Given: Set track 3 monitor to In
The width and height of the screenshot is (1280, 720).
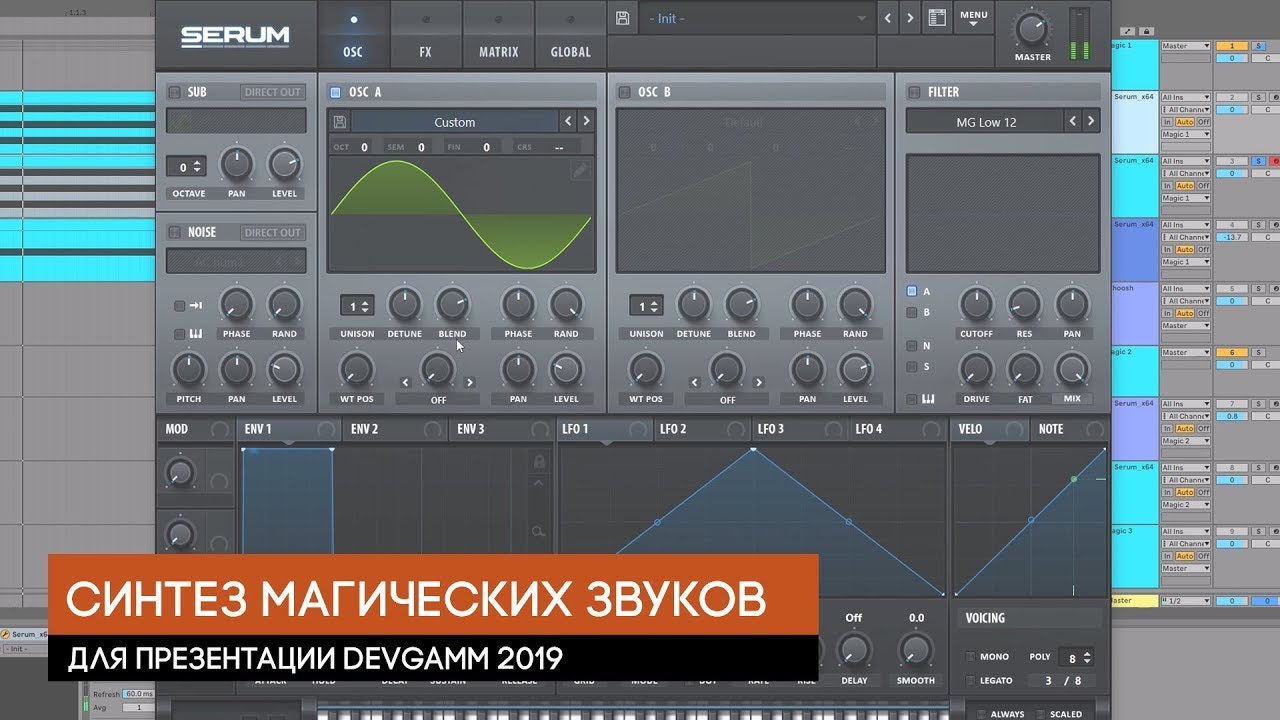Looking at the screenshot, I should [x=1166, y=186].
